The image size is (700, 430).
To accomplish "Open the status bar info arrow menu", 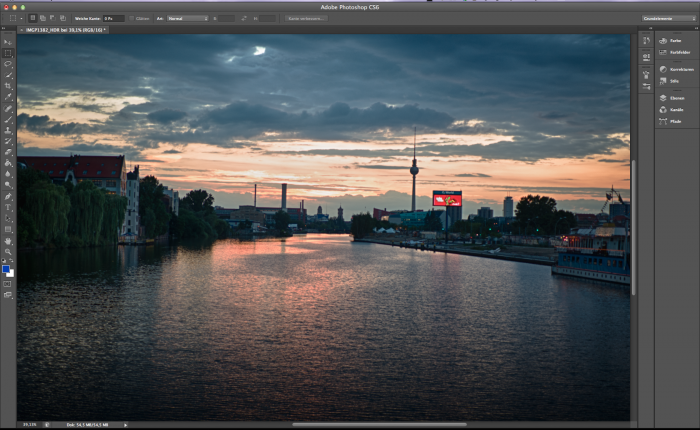I will [125, 425].
